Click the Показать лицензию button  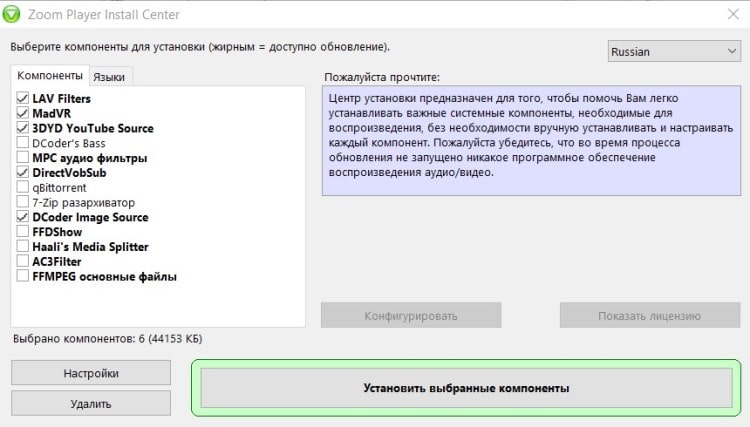[x=650, y=315]
